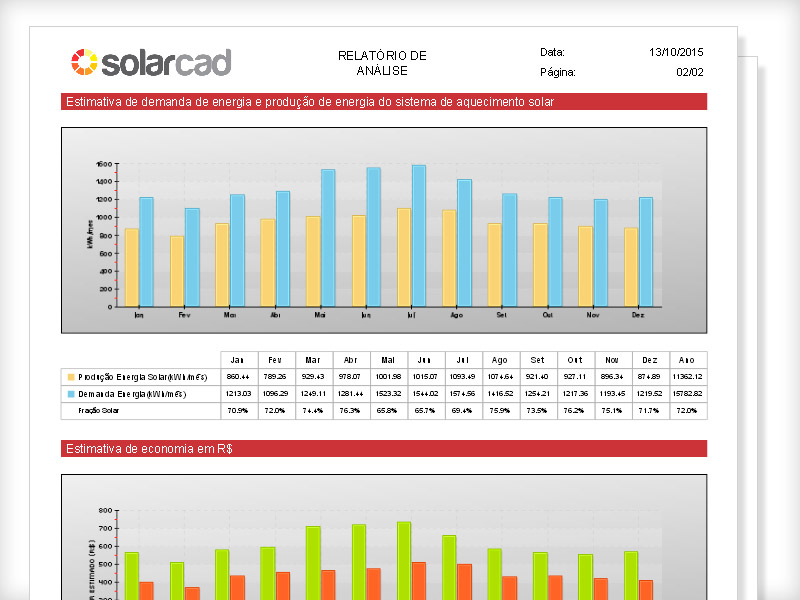Click the Fev column header in the table
This screenshot has width=800, height=600.
275,360
